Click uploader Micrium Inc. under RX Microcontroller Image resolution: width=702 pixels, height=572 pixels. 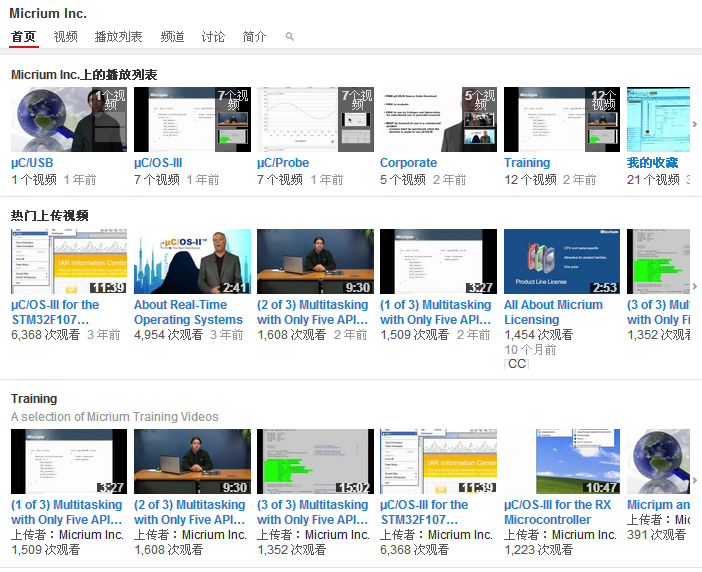click(x=584, y=535)
